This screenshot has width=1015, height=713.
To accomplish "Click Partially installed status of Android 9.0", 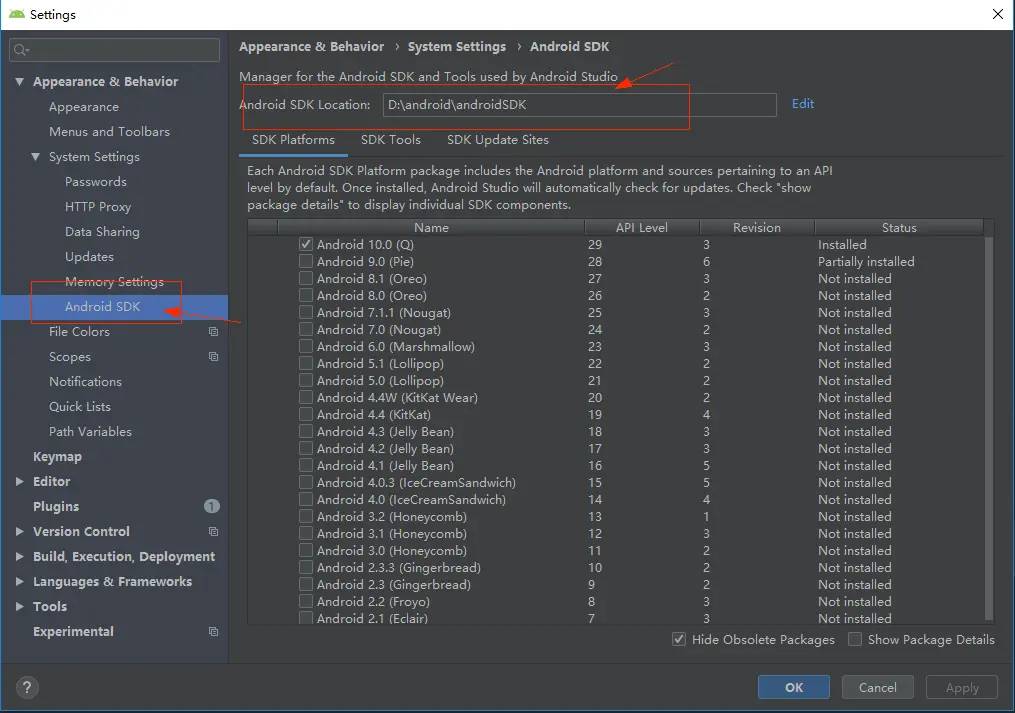I will (x=866, y=262).
